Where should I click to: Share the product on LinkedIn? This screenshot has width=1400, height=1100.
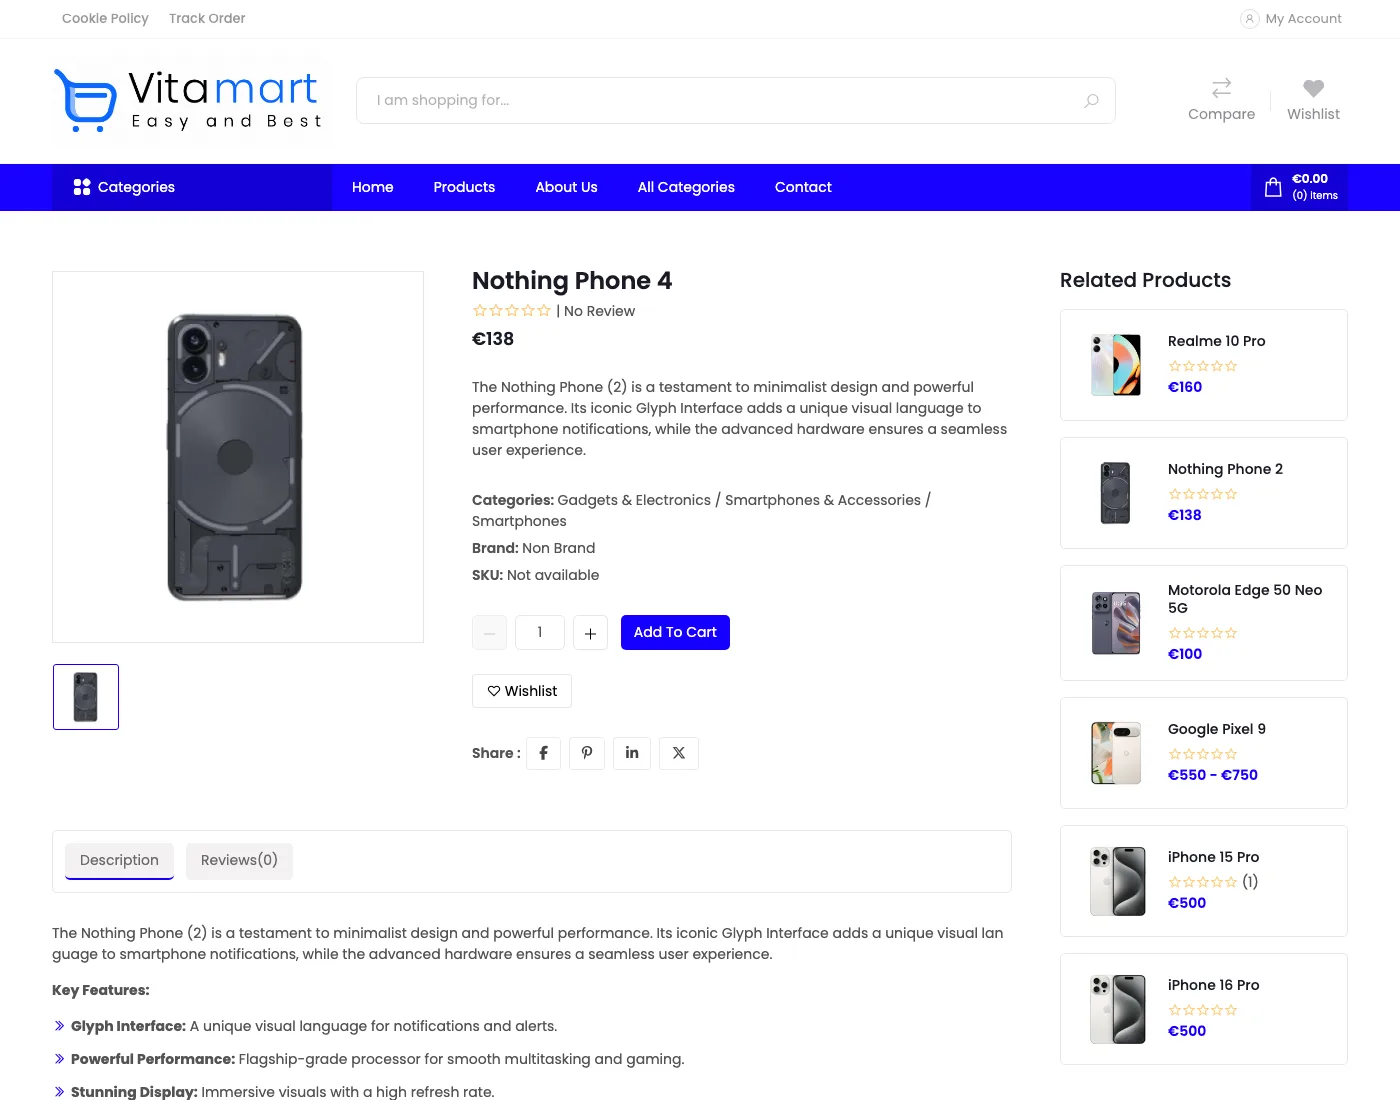[632, 753]
